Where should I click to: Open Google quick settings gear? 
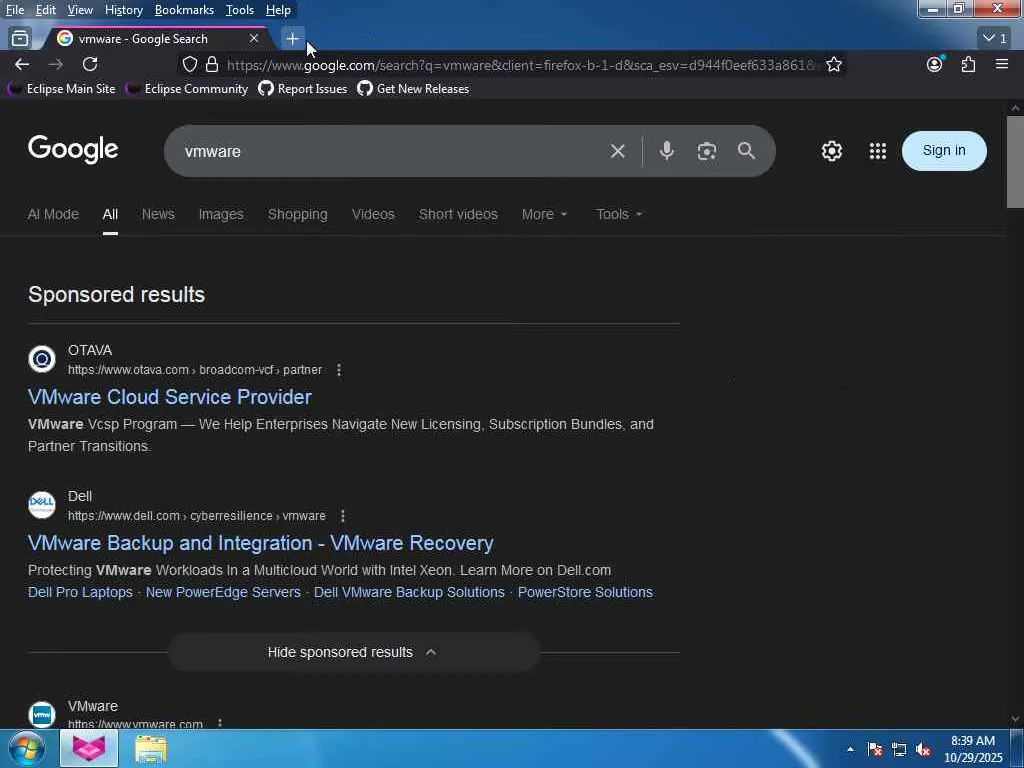(831, 151)
